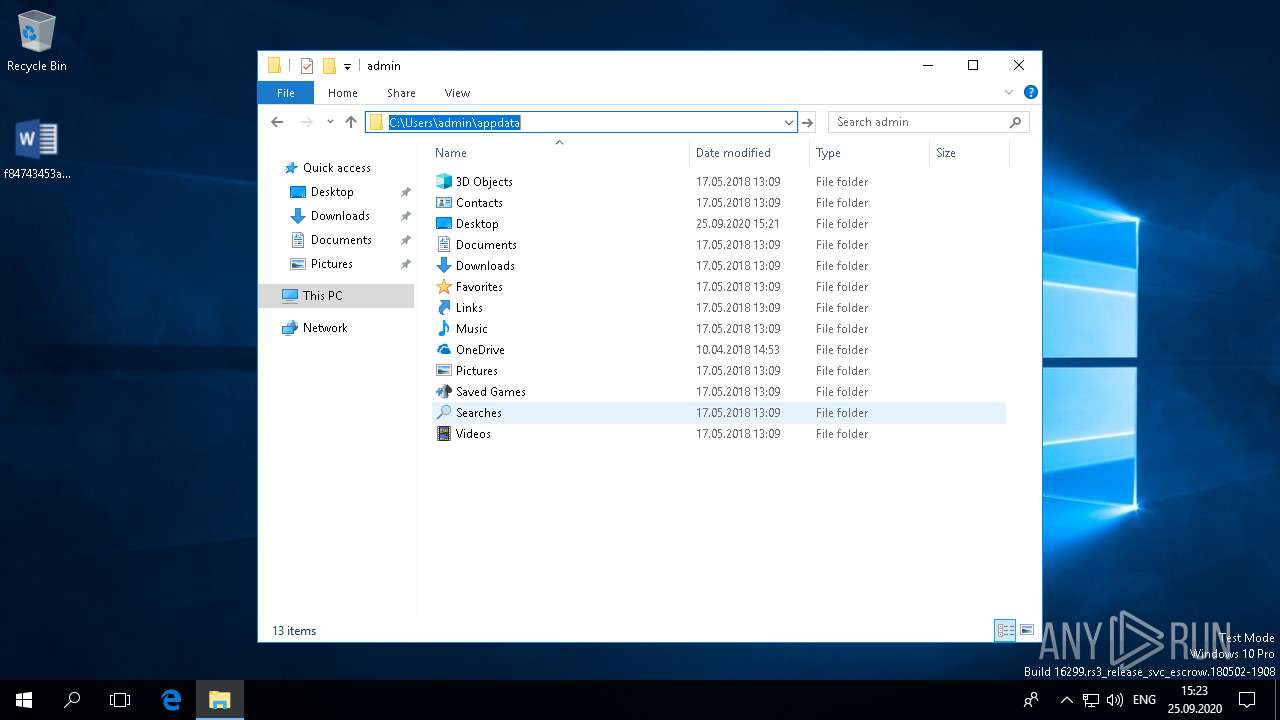Open Task View on taskbar

(120, 700)
